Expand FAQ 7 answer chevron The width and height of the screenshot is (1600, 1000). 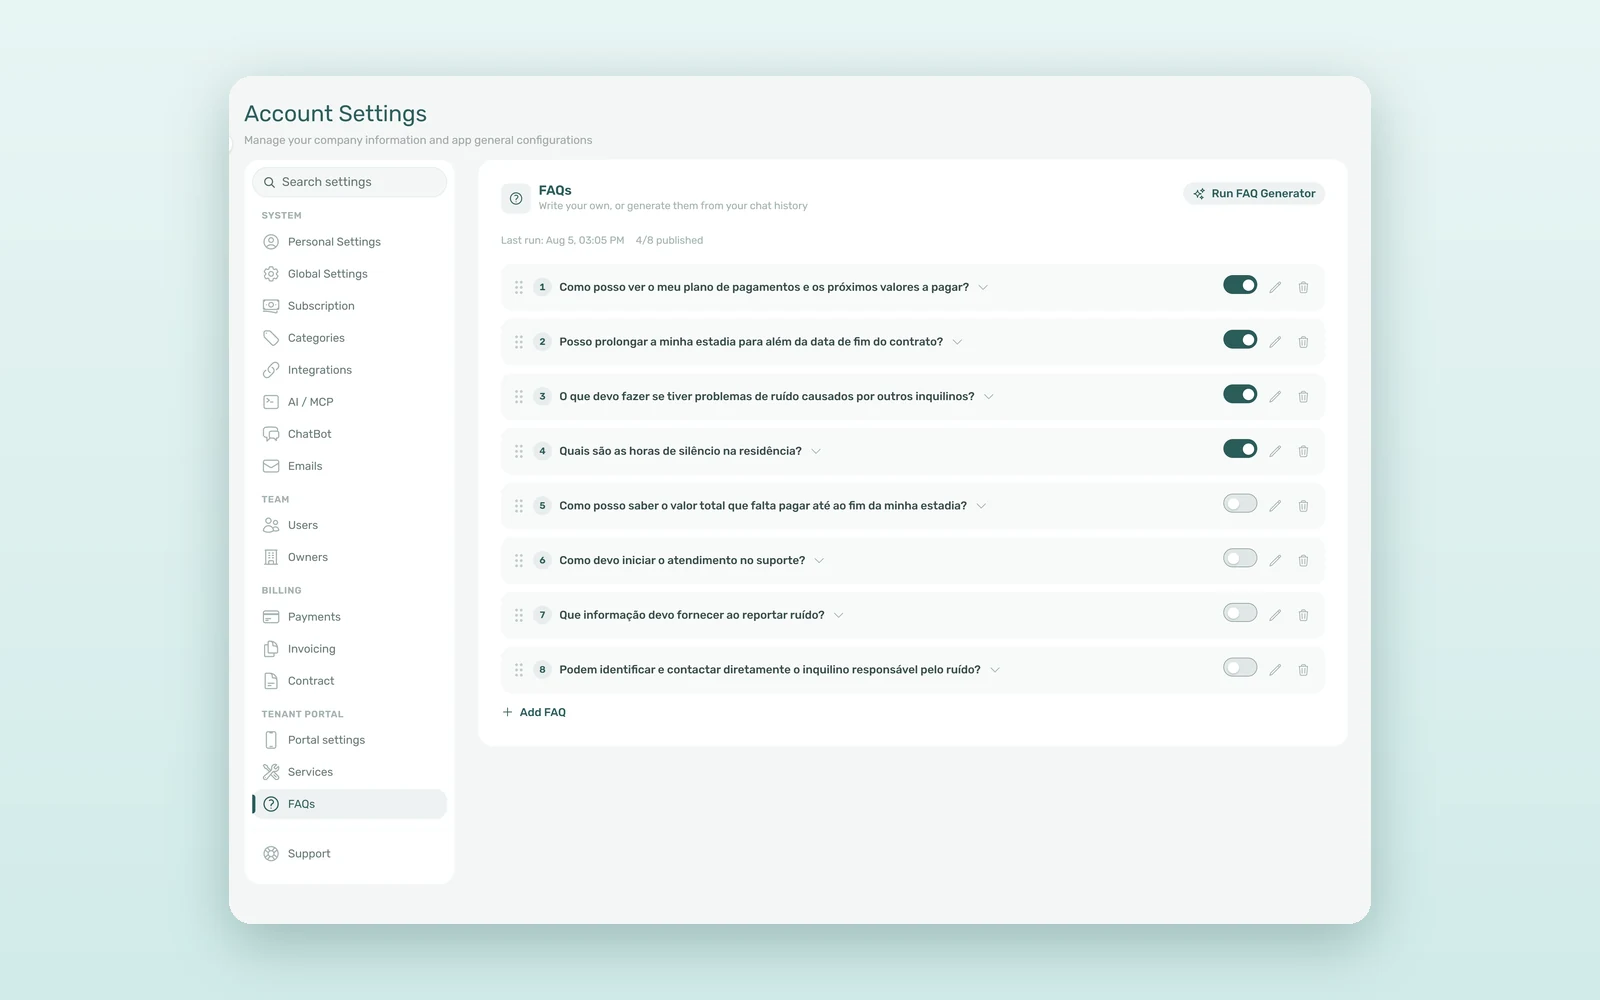[x=839, y=615]
